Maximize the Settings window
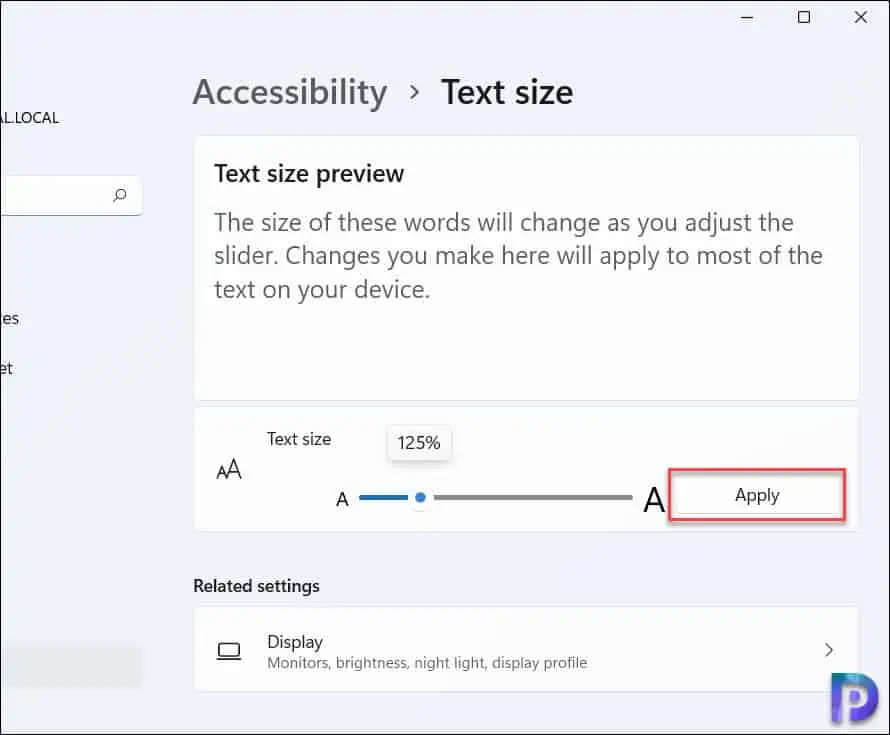 click(804, 18)
